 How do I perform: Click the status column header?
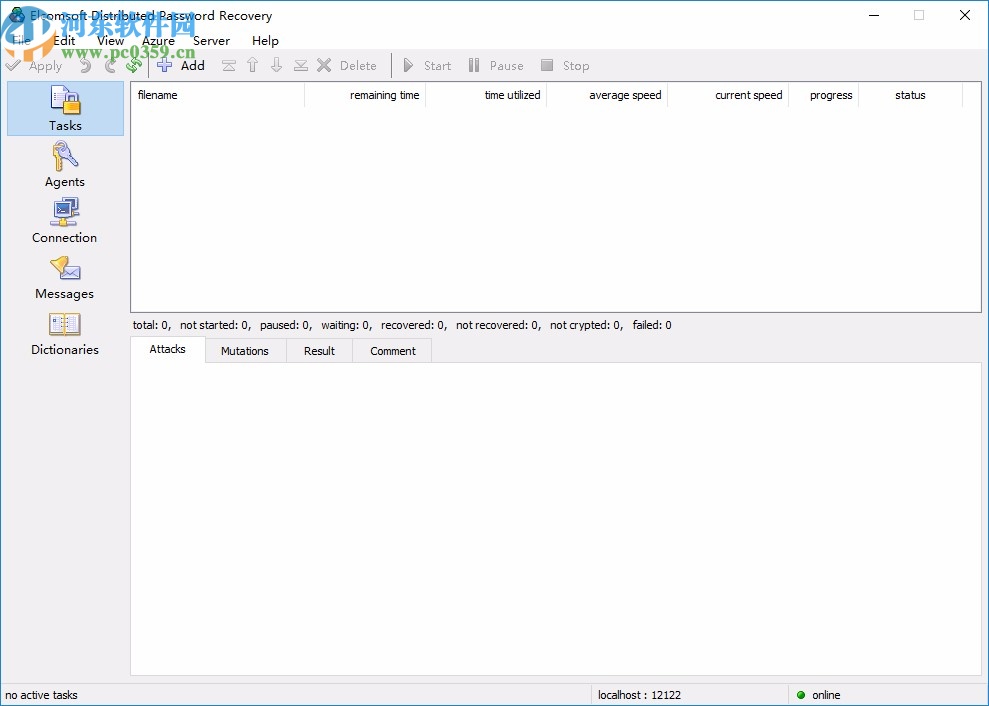point(909,95)
